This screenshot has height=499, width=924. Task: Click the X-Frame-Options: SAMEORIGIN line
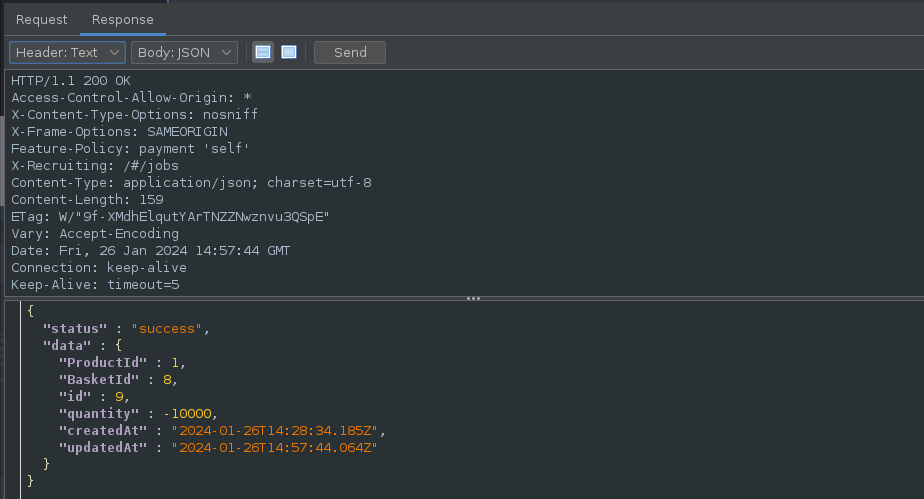[x=119, y=132]
